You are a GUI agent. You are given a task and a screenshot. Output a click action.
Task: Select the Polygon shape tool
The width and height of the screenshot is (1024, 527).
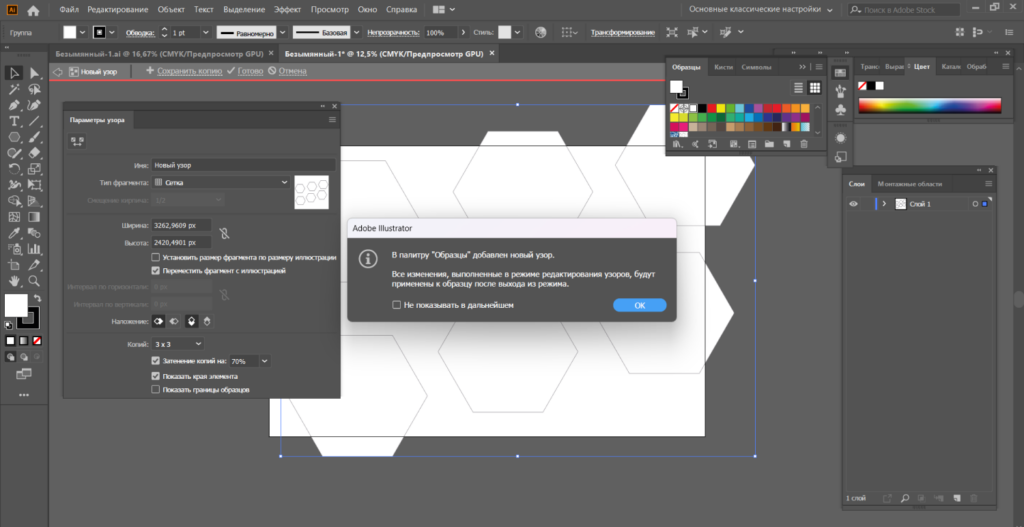click(14, 137)
